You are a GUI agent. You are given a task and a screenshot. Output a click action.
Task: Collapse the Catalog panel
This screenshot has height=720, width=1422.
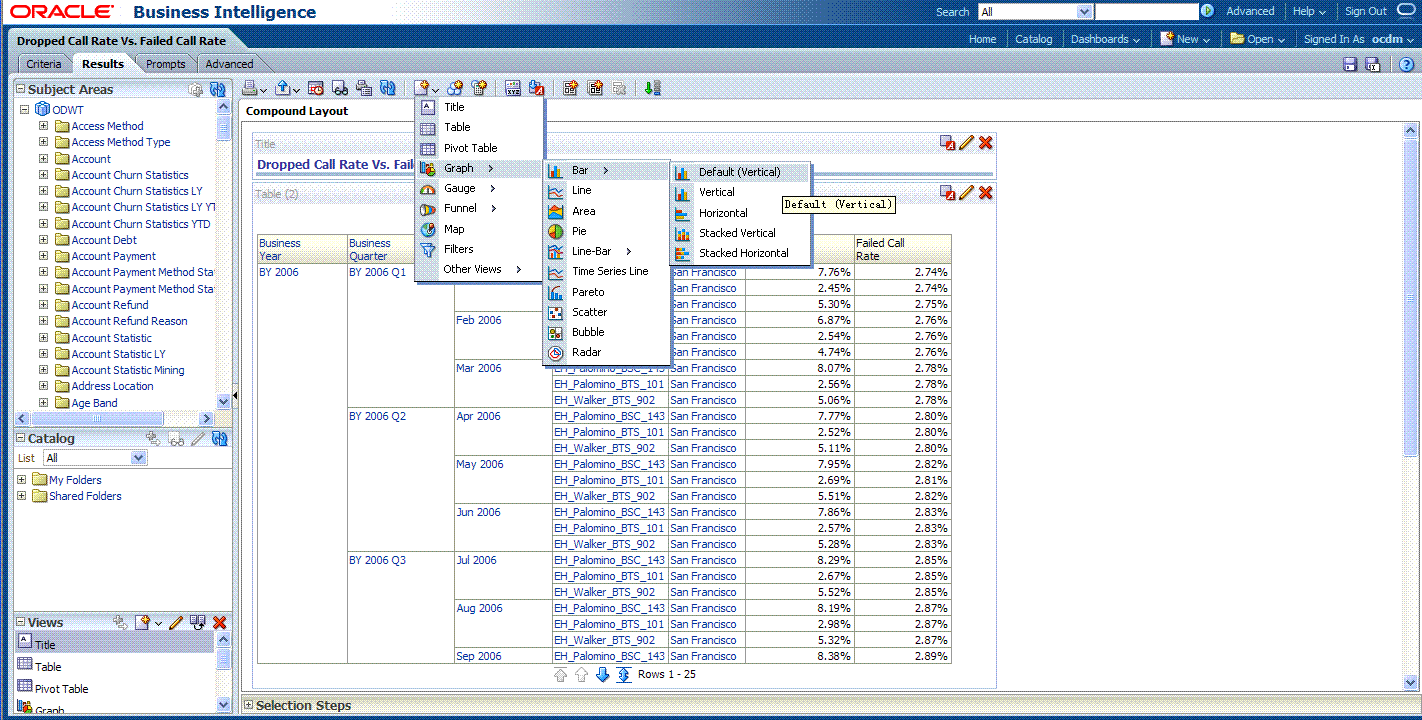20,438
